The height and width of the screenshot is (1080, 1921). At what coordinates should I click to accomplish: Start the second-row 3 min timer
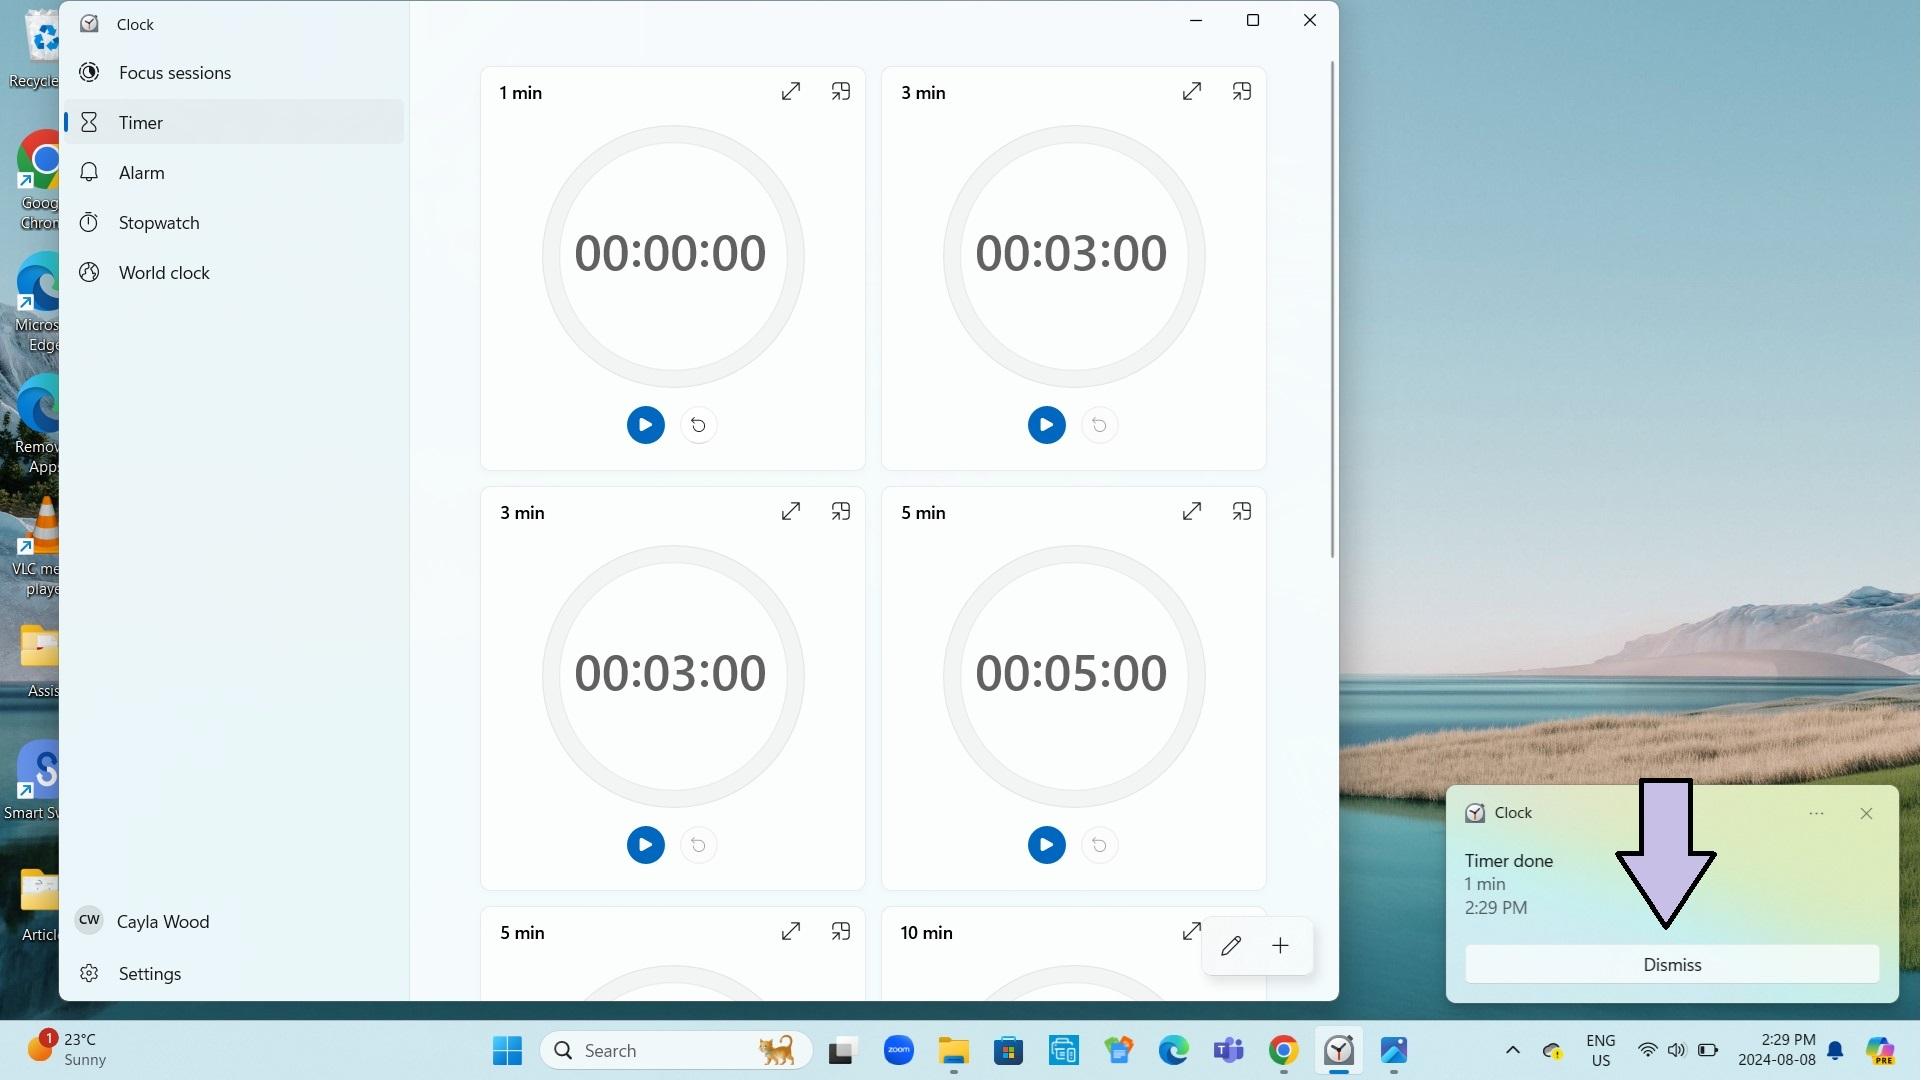[646, 845]
